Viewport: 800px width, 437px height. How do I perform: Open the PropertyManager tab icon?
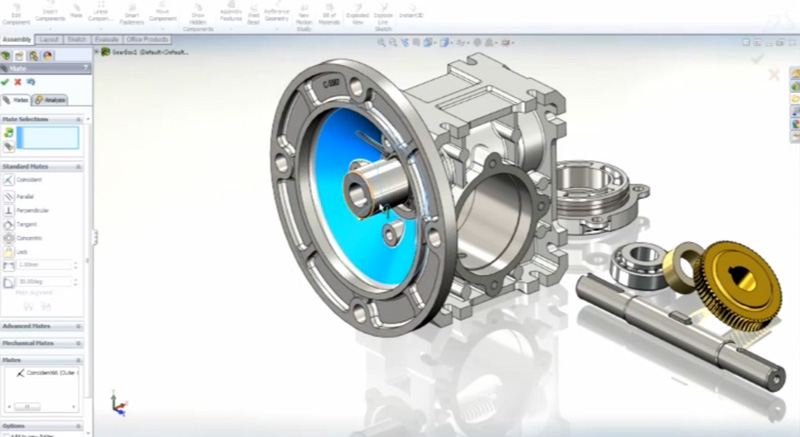click(x=20, y=56)
